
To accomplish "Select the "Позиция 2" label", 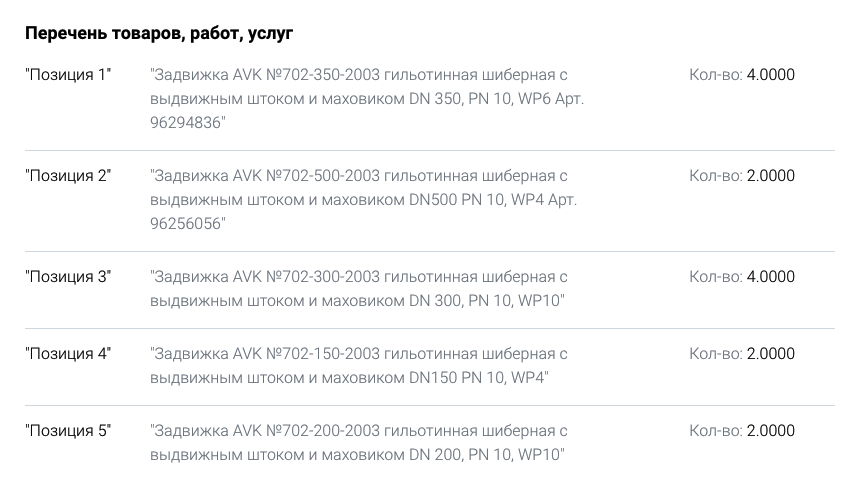I will [x=68, y=176].
